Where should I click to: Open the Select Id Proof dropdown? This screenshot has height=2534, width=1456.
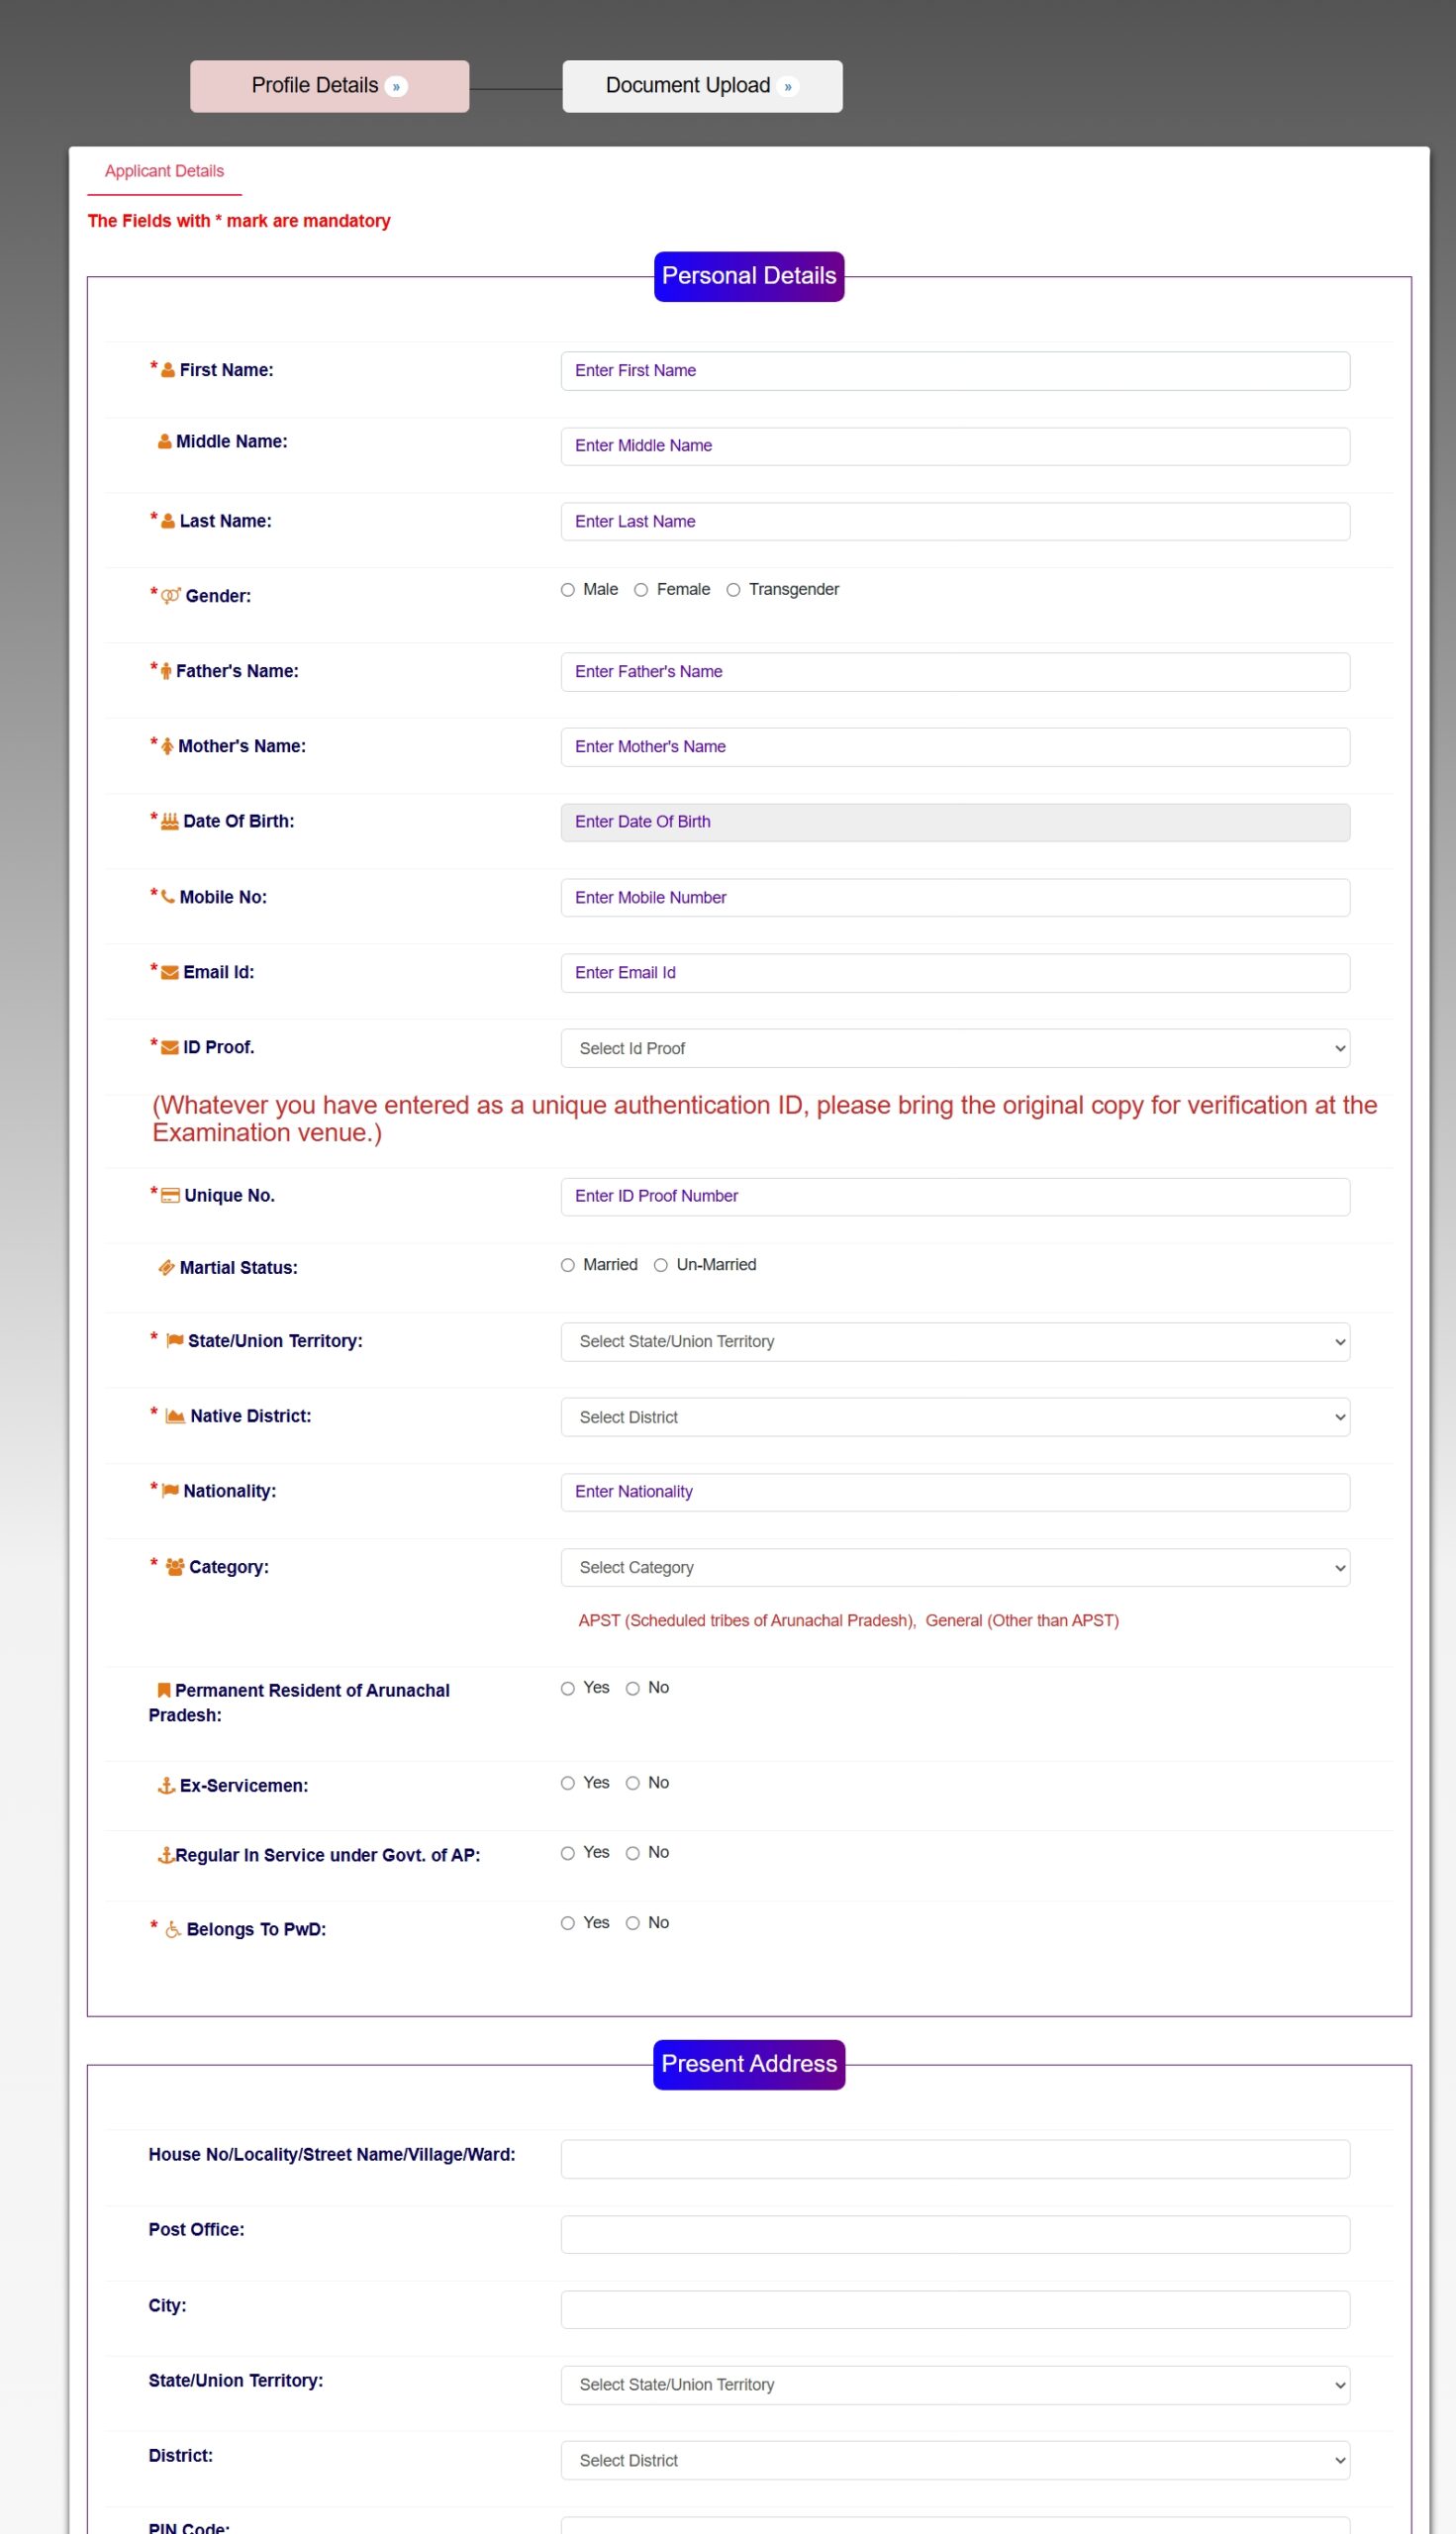point(955,1048)
